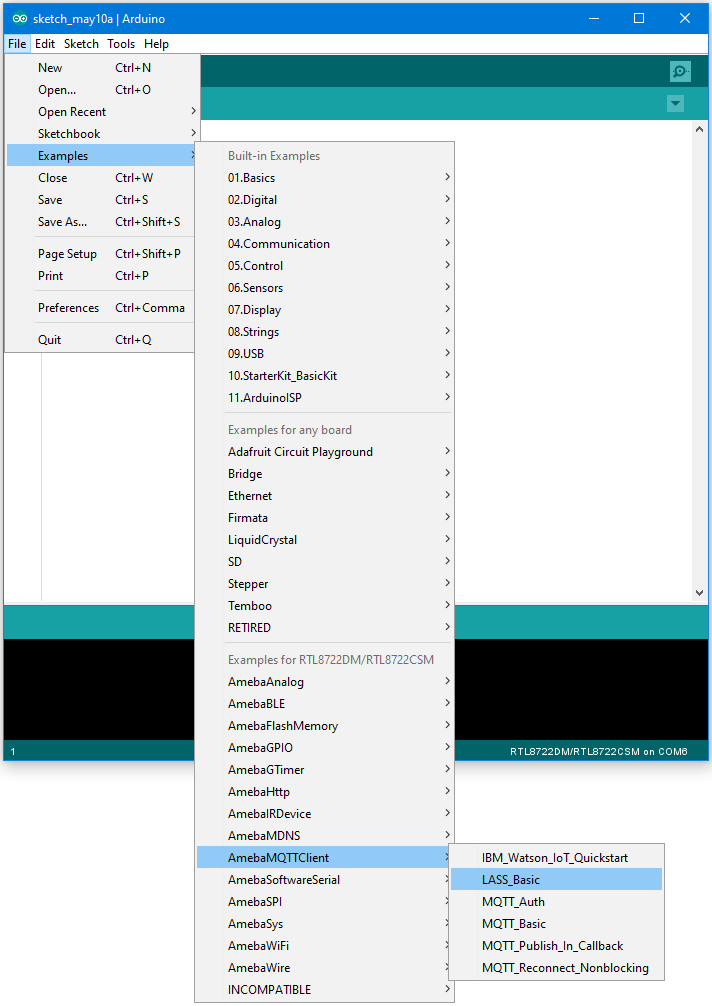Load the MQTT_Auth example
The height and width of the screenshot is (1006, 712).
click(556, 902)
